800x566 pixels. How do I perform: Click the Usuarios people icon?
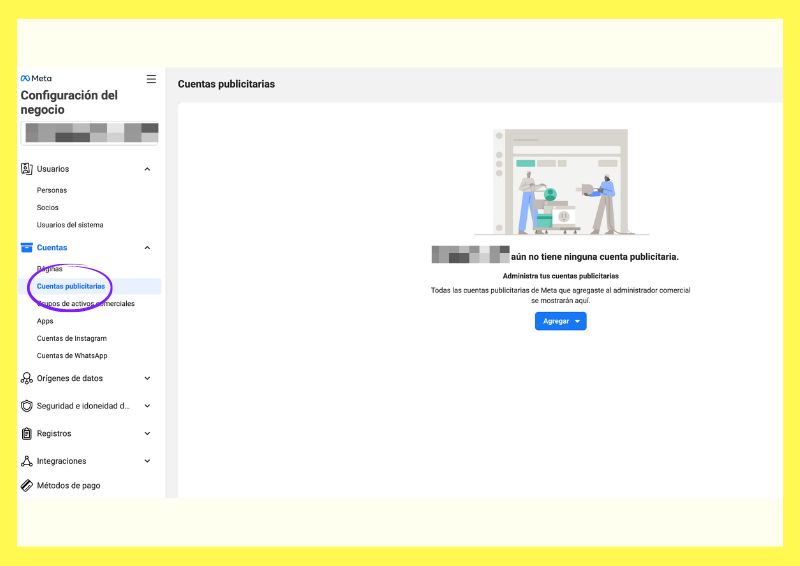(x=27, y=169)
